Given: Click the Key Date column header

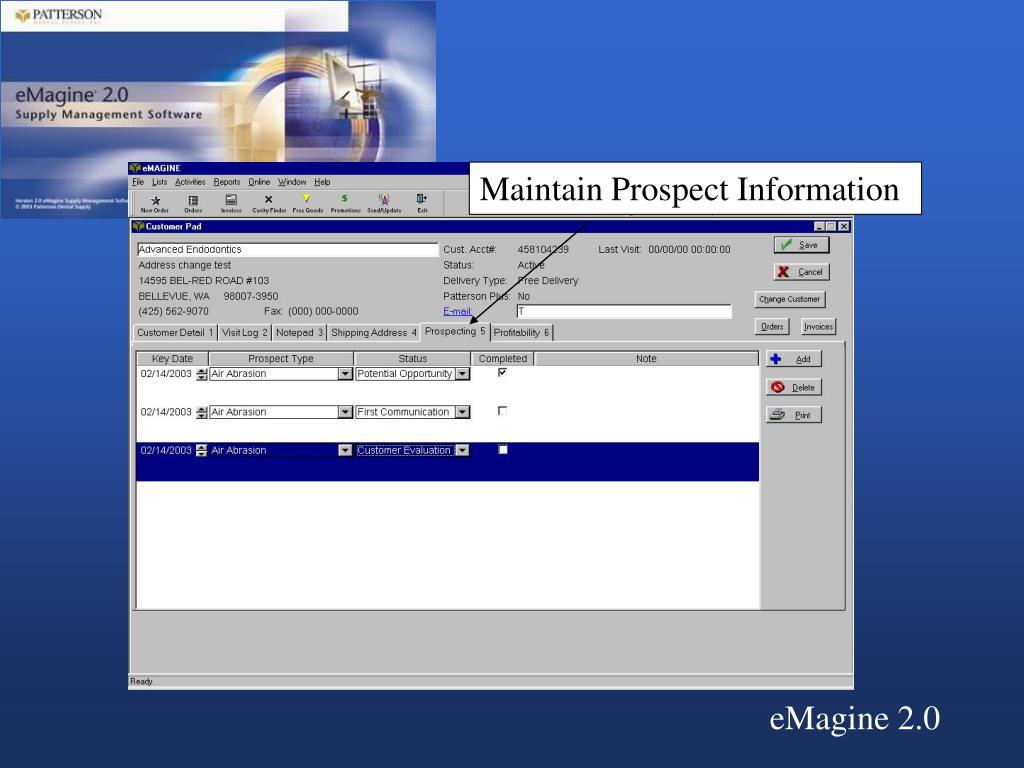Looking at the screenshot, I should click(172, 359).
